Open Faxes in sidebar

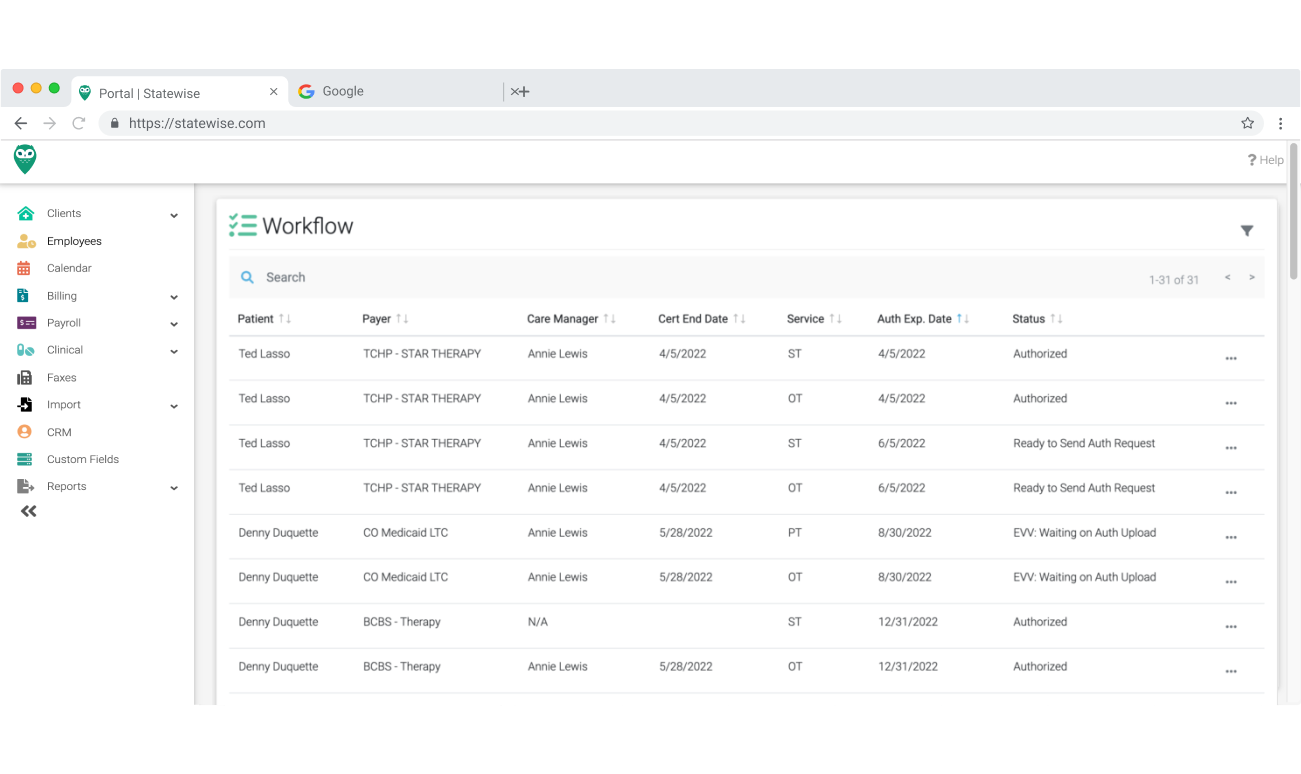pyautogui.click(x=61, y=378)
